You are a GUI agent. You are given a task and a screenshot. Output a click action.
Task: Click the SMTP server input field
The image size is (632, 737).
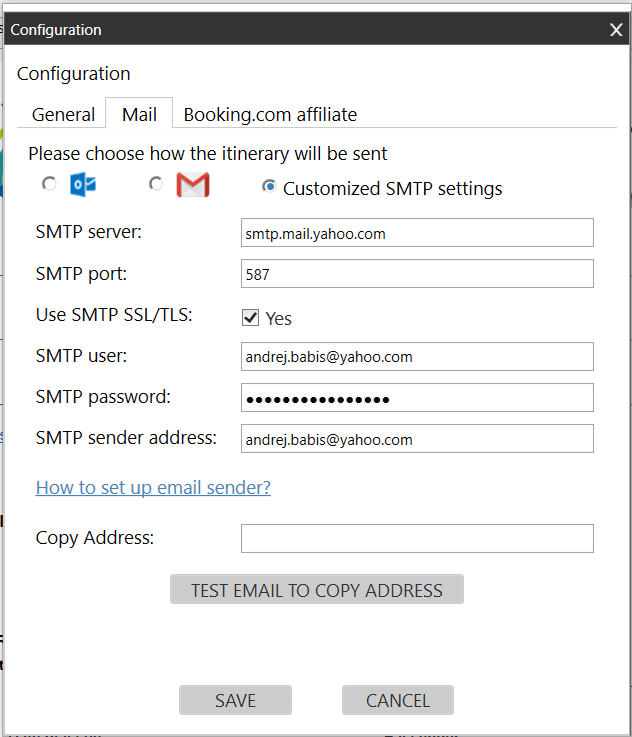coord(417,233)
